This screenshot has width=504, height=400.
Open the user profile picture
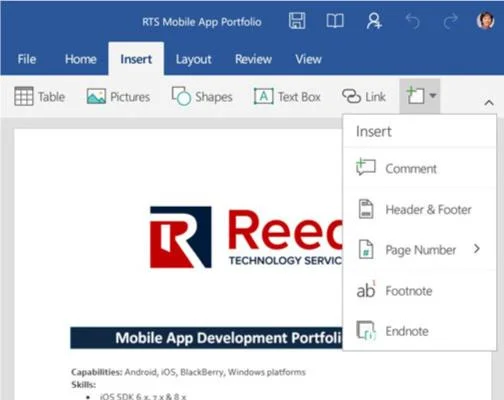pos(485,21)
